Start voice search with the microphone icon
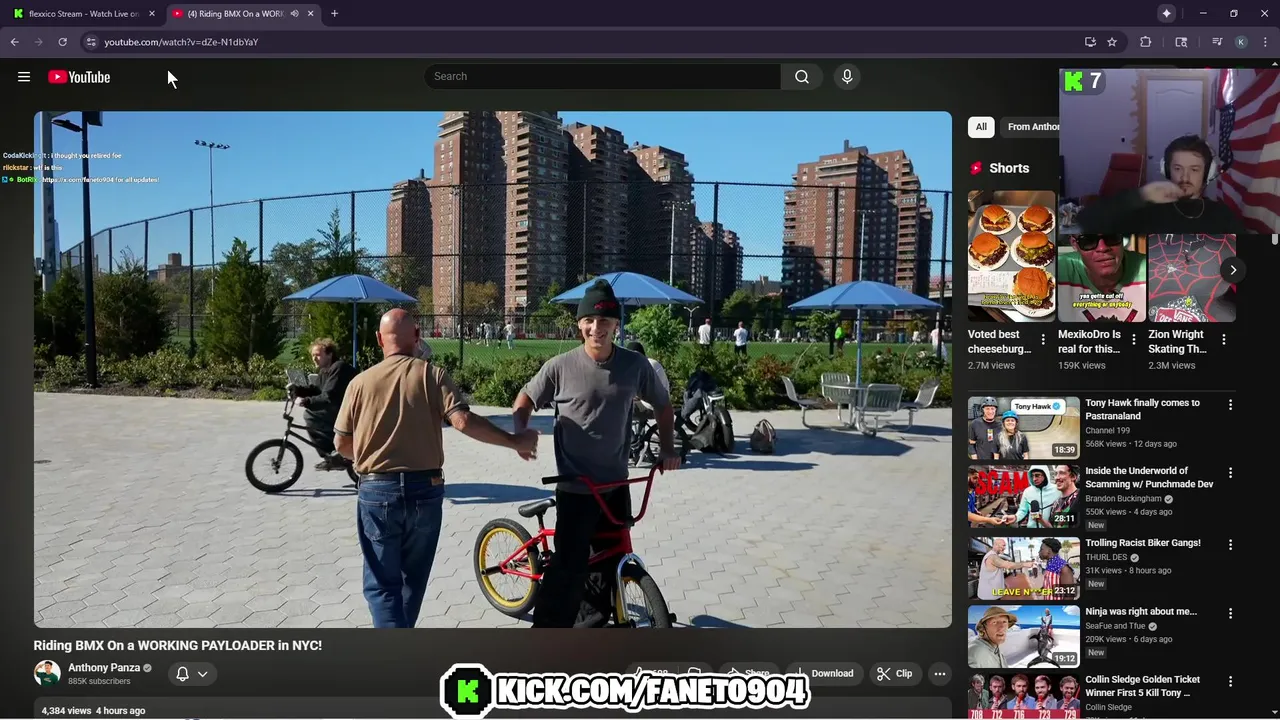This screenshot has width=1280, height=720. [847, 77]
